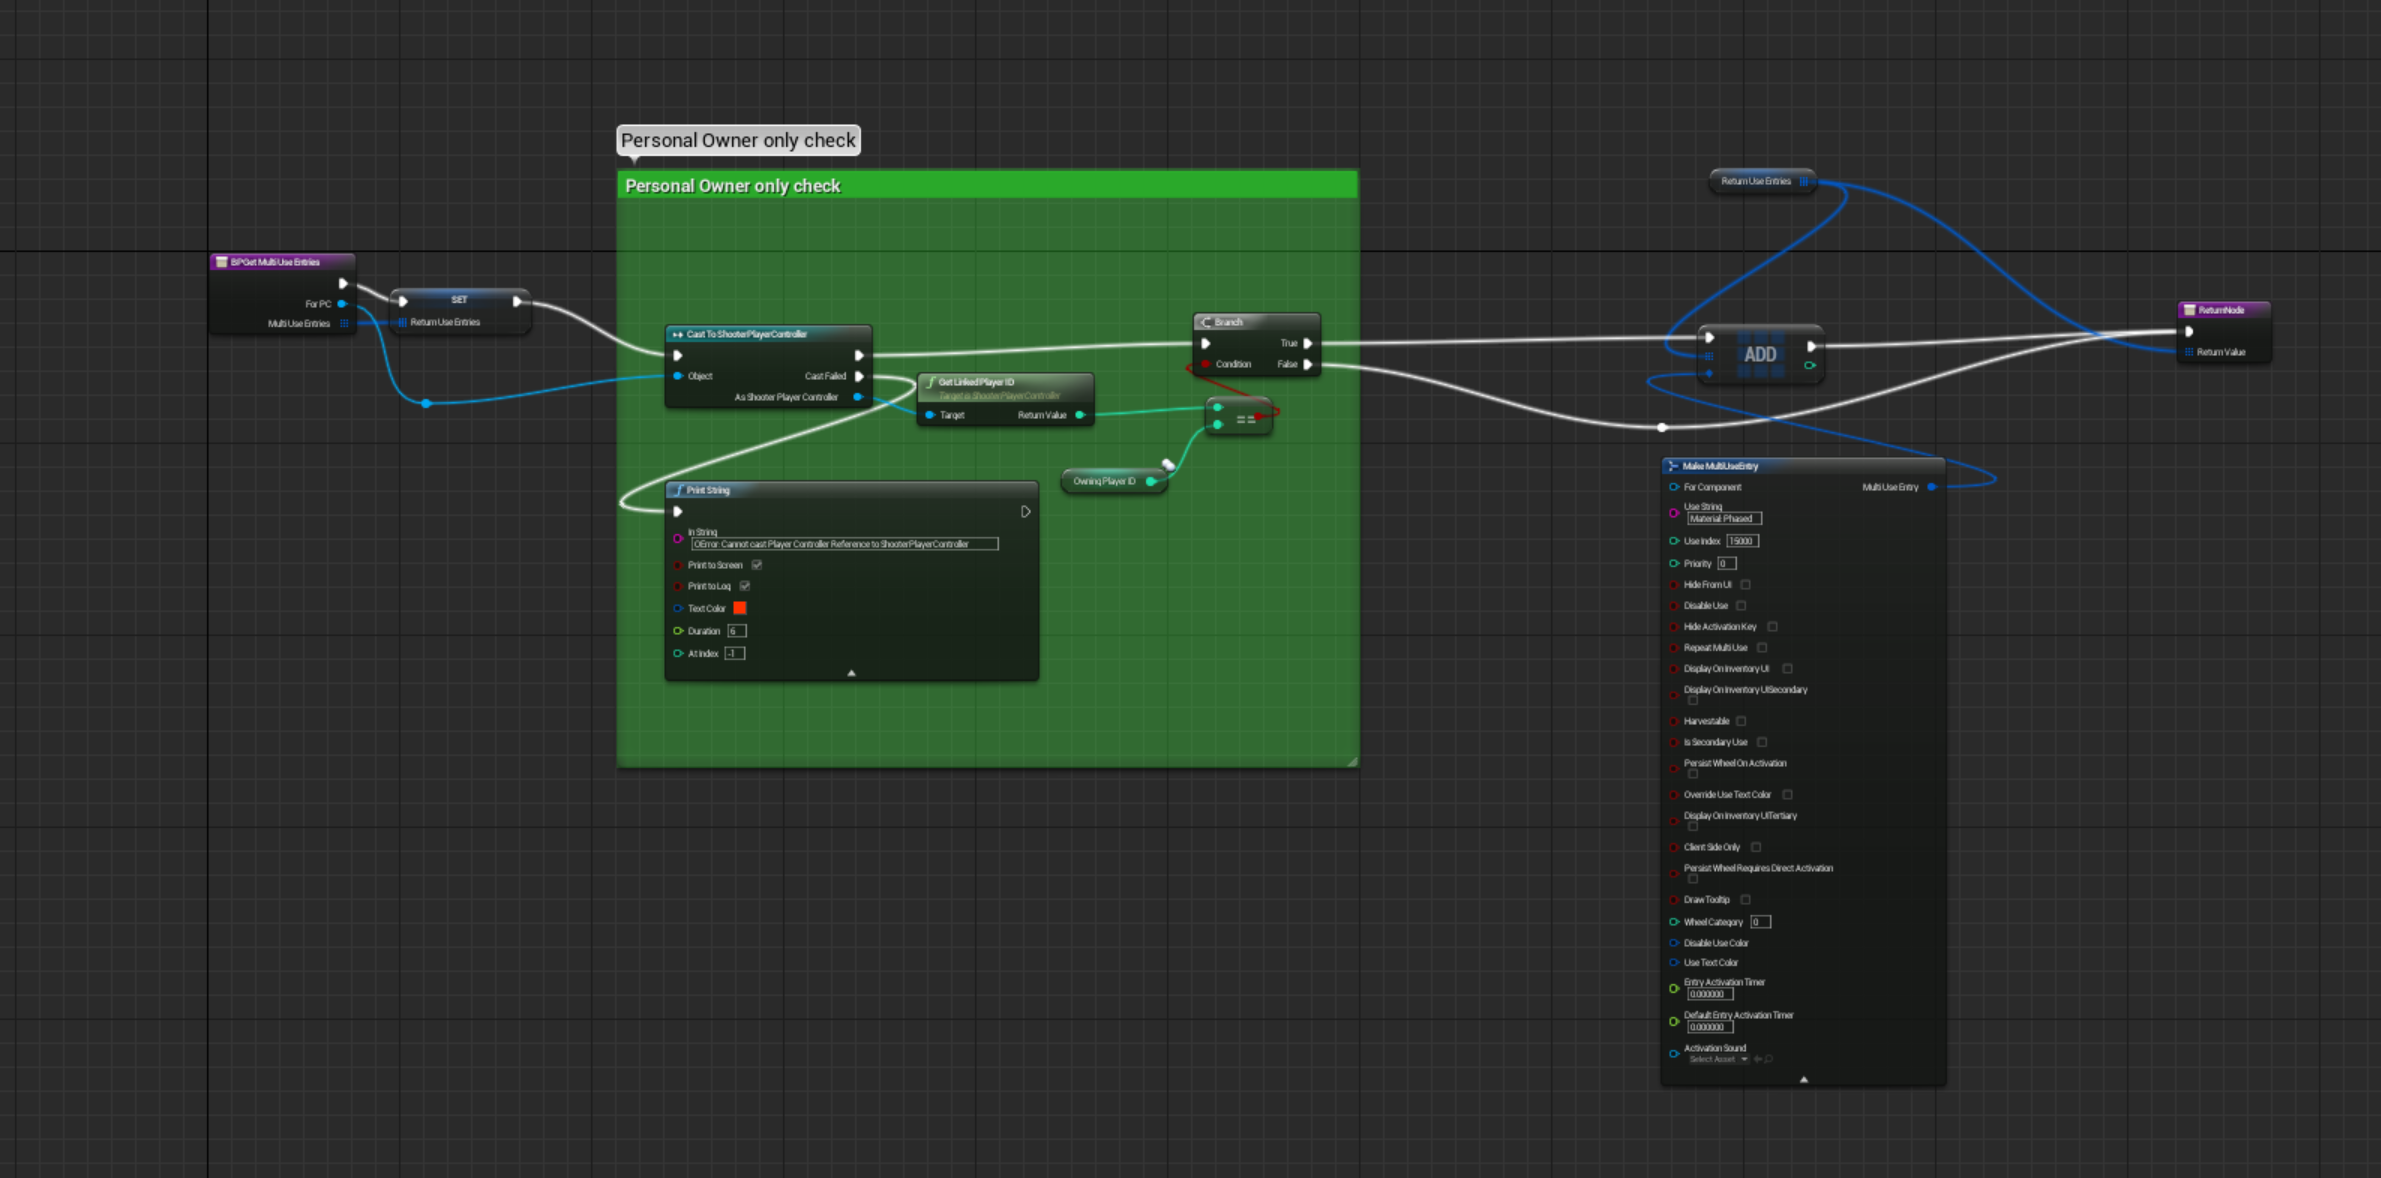
Task: Click the Default Entry Activation Timer field
Action: 1710,1027
